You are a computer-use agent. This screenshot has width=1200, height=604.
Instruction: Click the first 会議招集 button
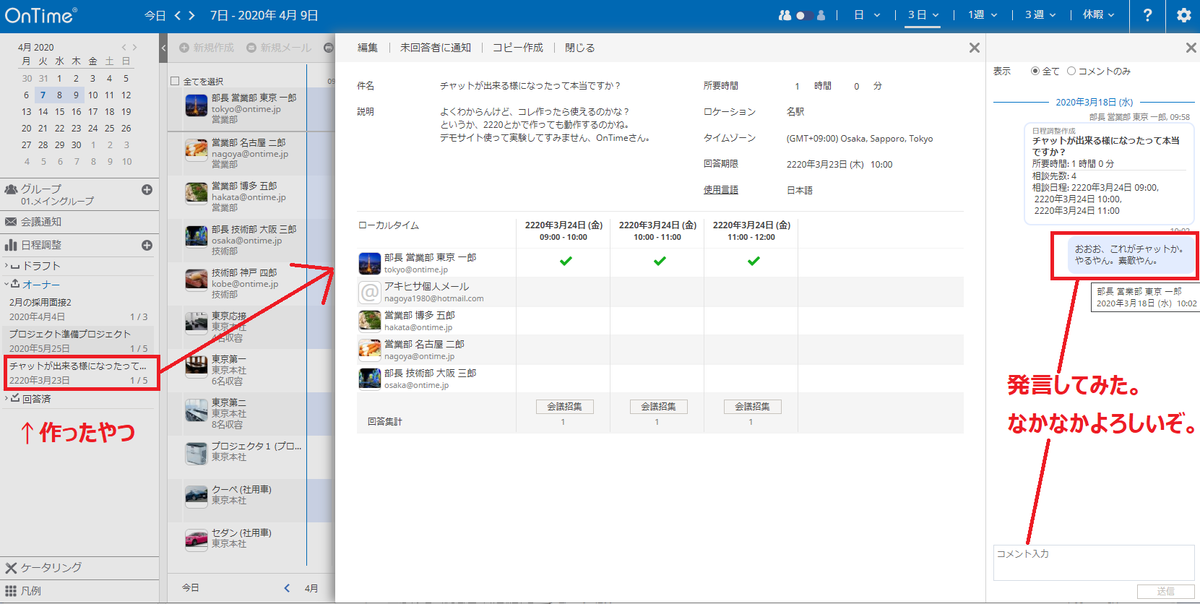[567, 407]
